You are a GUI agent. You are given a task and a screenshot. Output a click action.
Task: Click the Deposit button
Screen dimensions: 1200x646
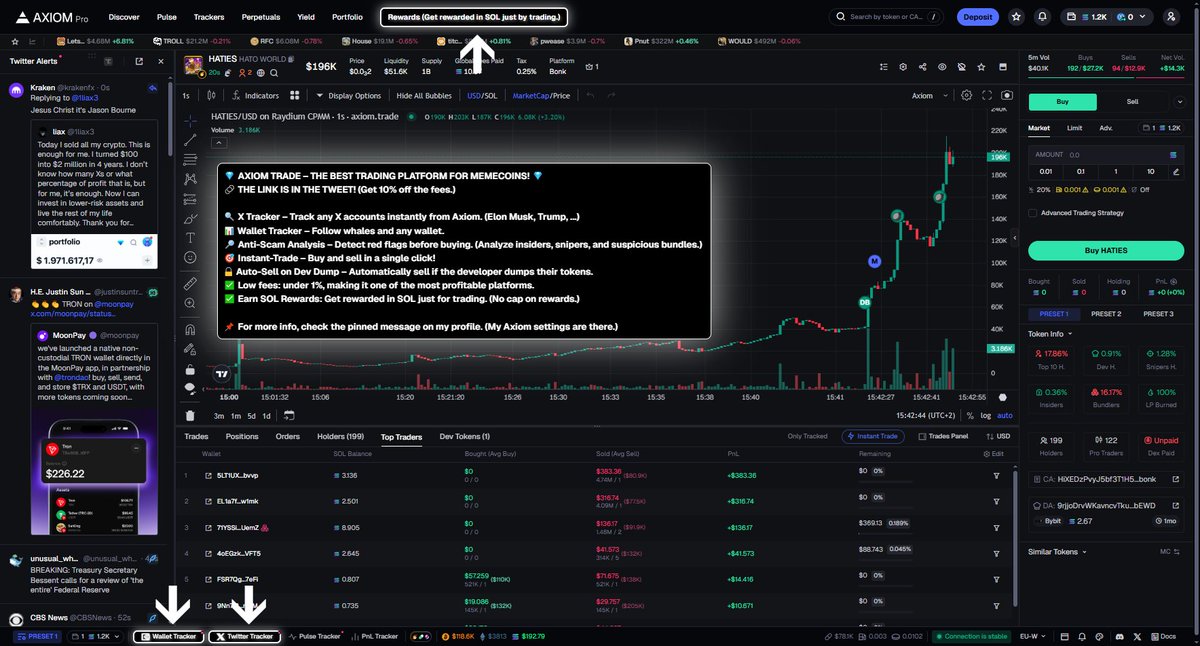click(x=977, y=17)
